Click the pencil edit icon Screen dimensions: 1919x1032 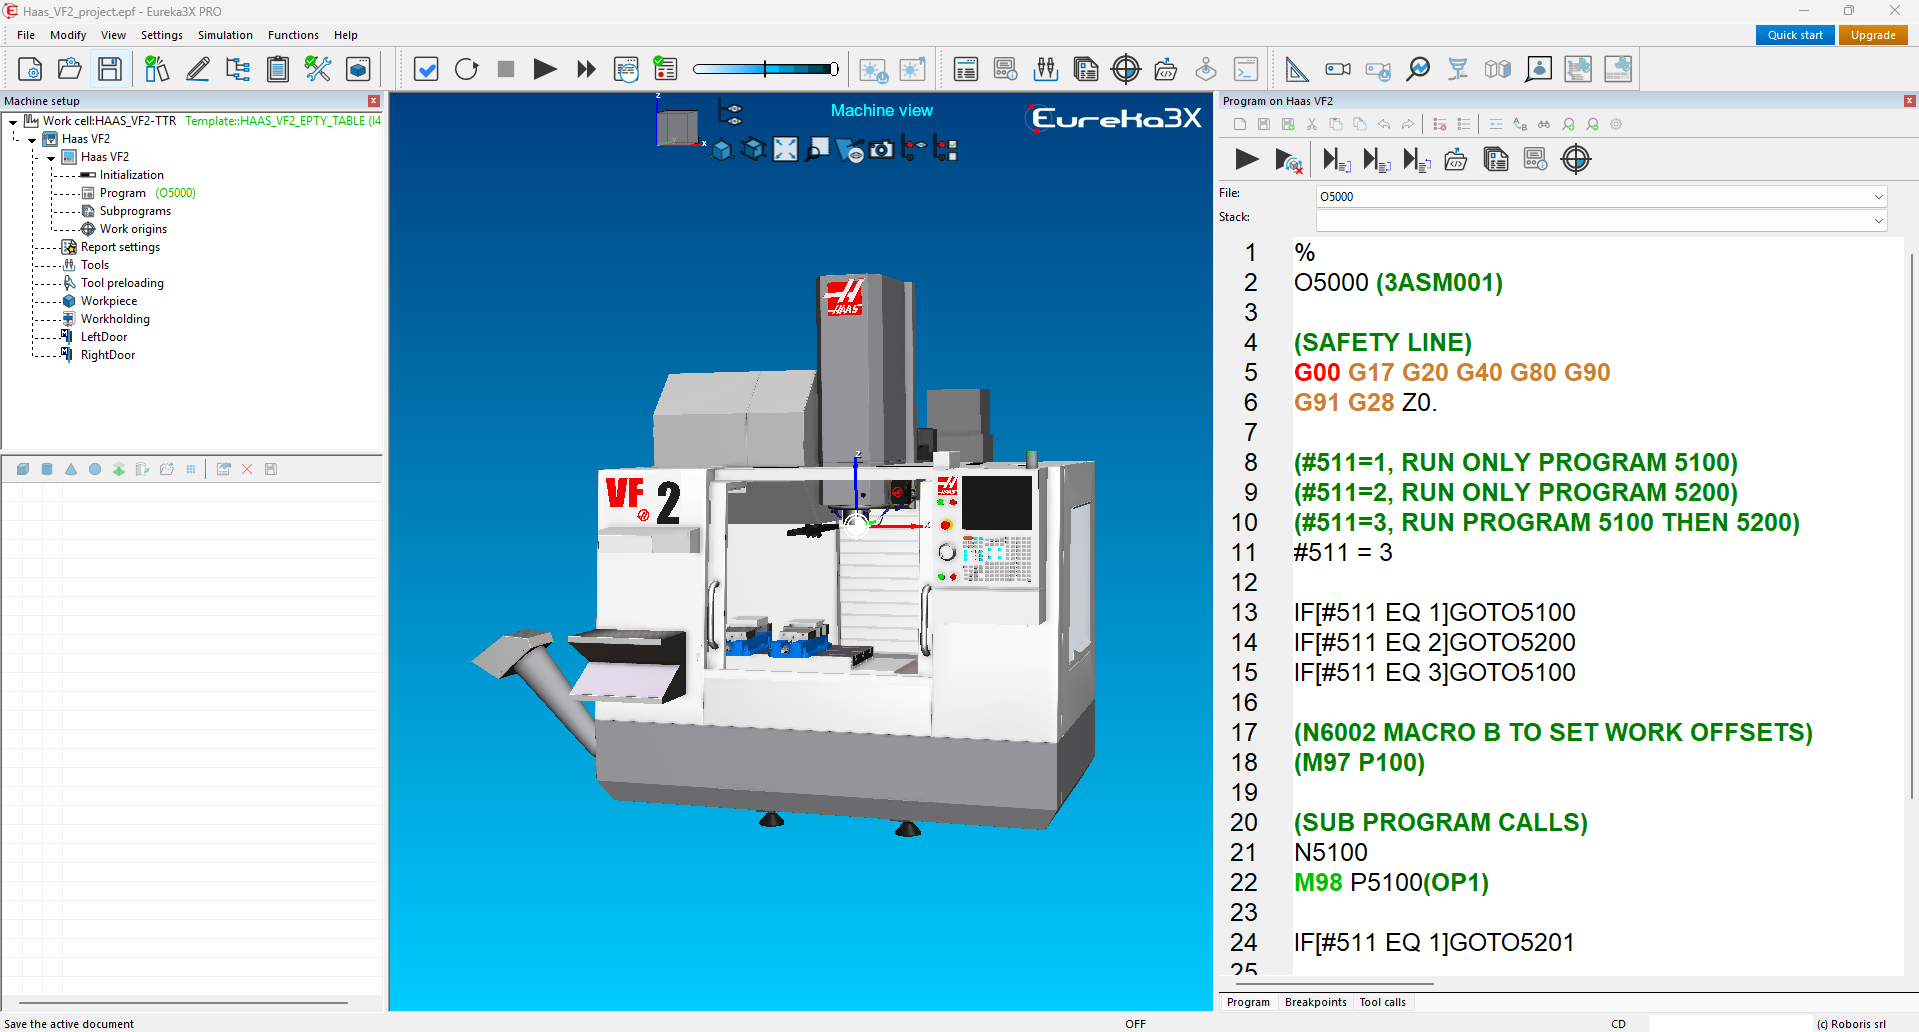(x=198, y=69)
